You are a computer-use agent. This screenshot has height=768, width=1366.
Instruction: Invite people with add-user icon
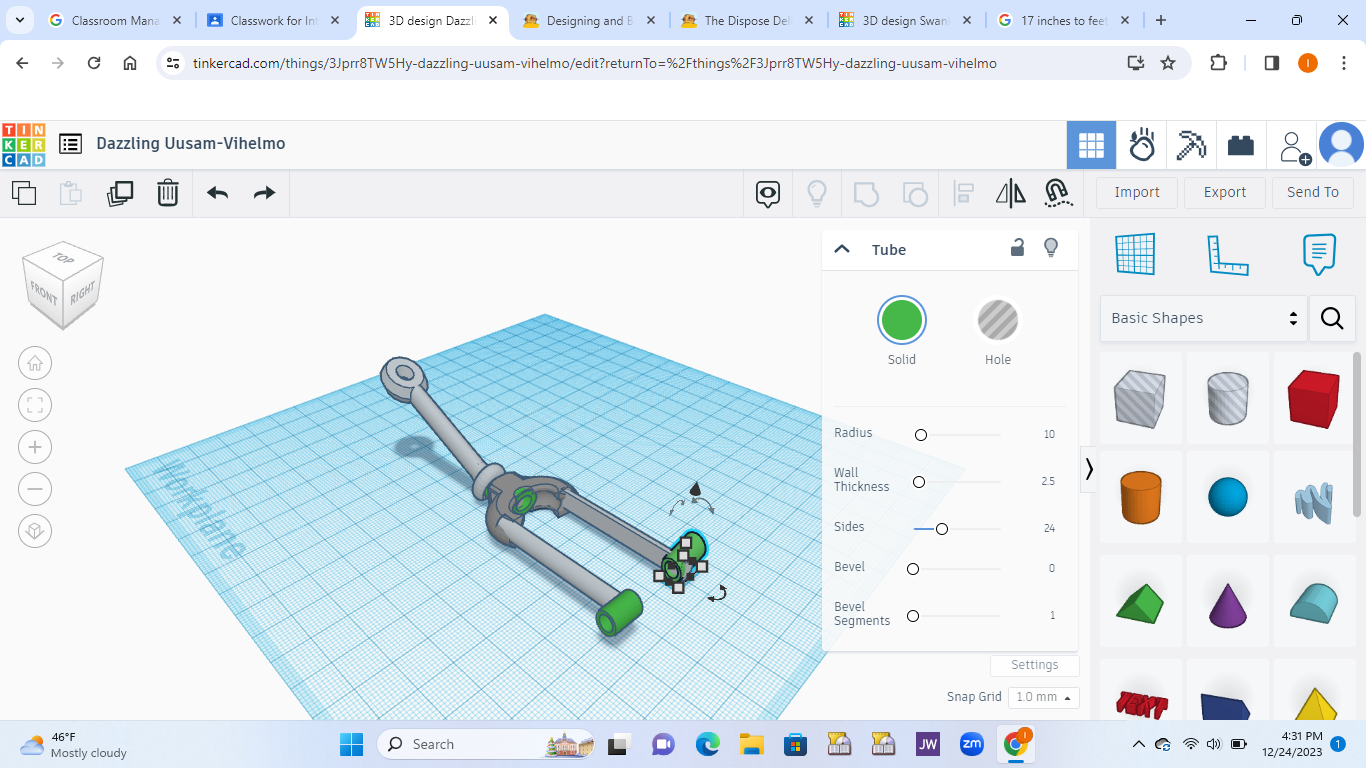tap(1295, 147)
